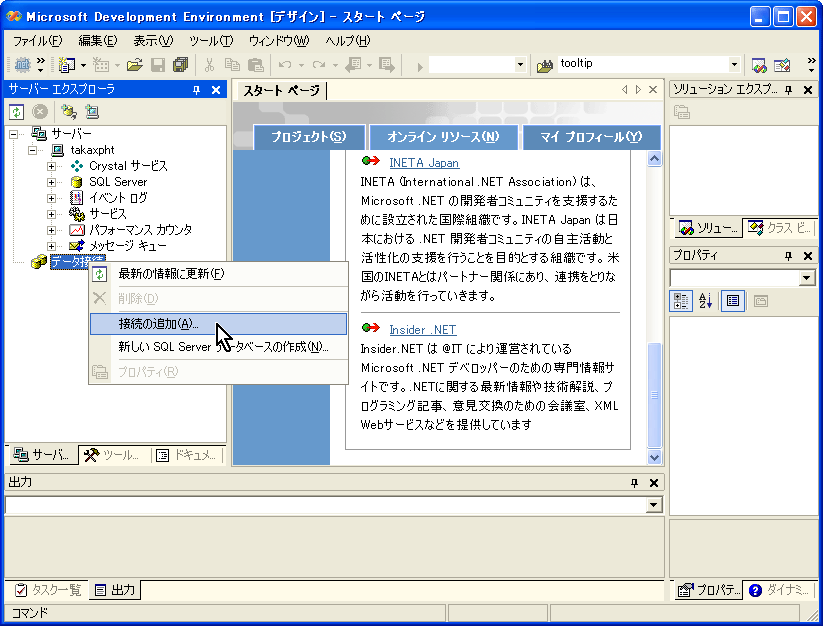The width and height of the screenshot is (823, 626).
Task: Switch to the オンライン リソース(N) tab
Action: (x=443, y=137)
